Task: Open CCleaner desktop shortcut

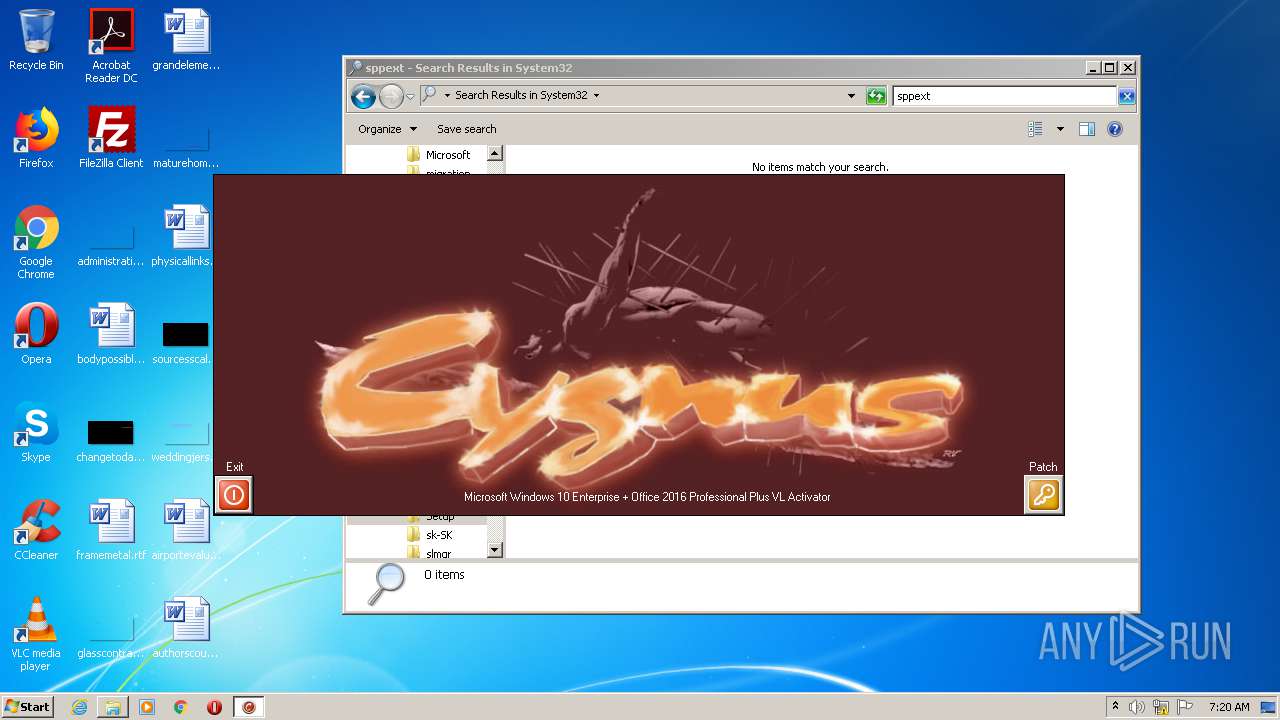Action: [x=36, y=530]
